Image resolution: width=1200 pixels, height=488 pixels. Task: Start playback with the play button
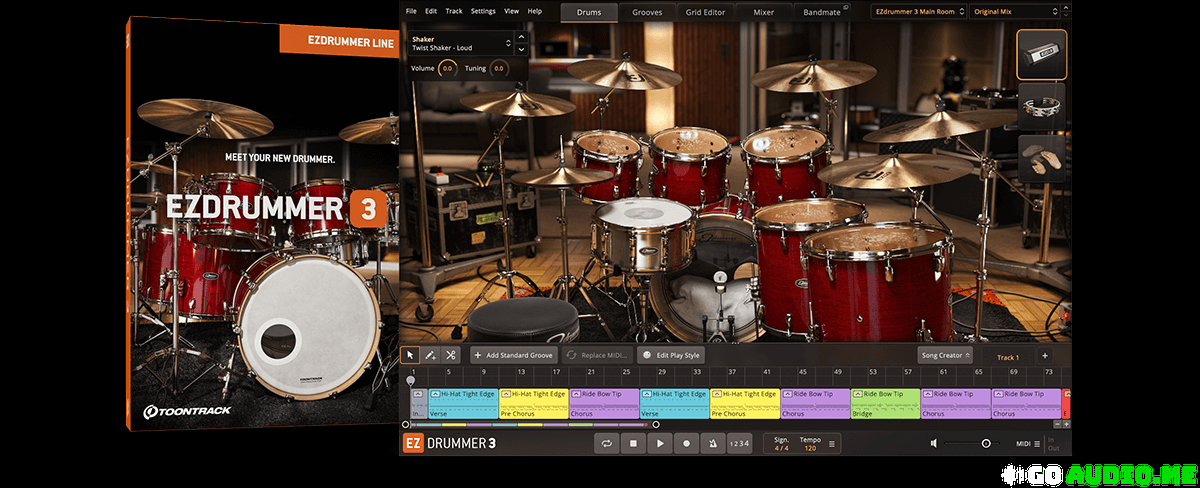click(660, 443)
